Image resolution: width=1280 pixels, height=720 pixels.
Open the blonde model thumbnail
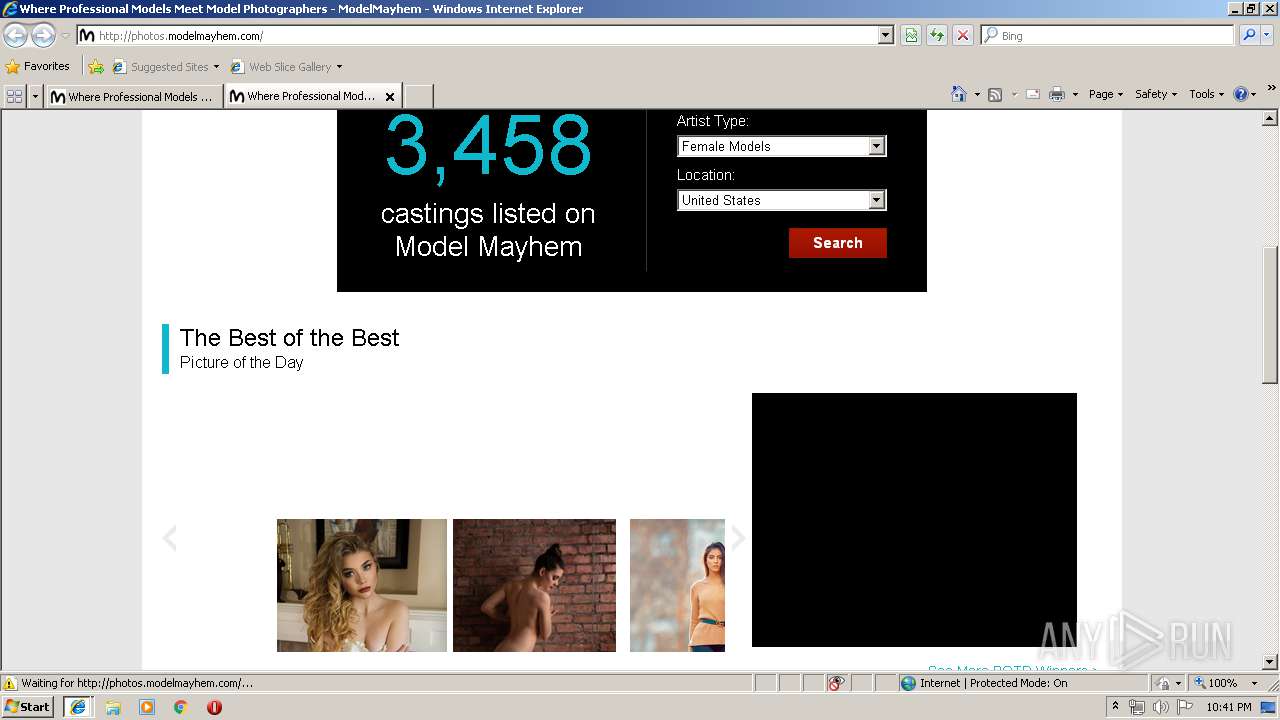(362, 585)
